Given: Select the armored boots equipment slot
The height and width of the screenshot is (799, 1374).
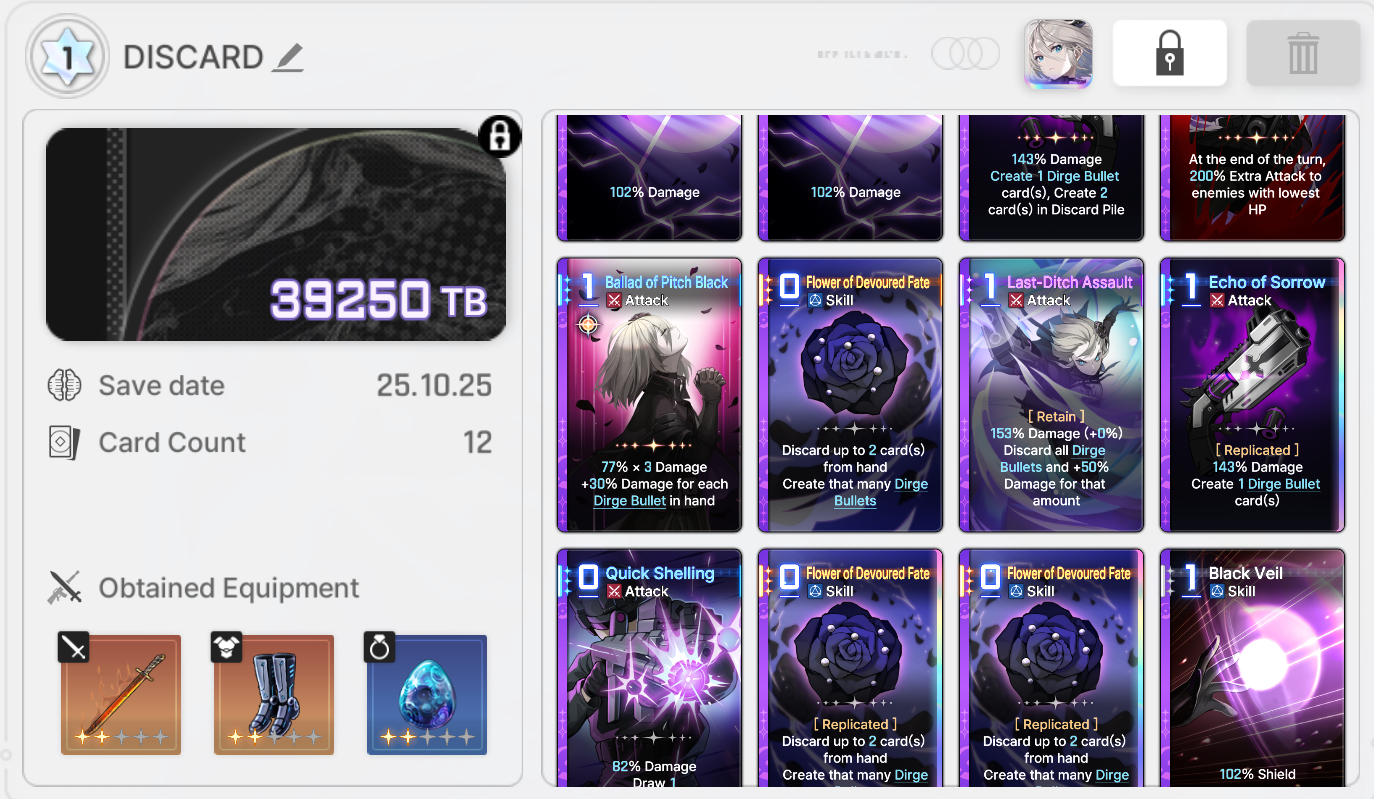Looking at the screenshot, I should point(274,694).
